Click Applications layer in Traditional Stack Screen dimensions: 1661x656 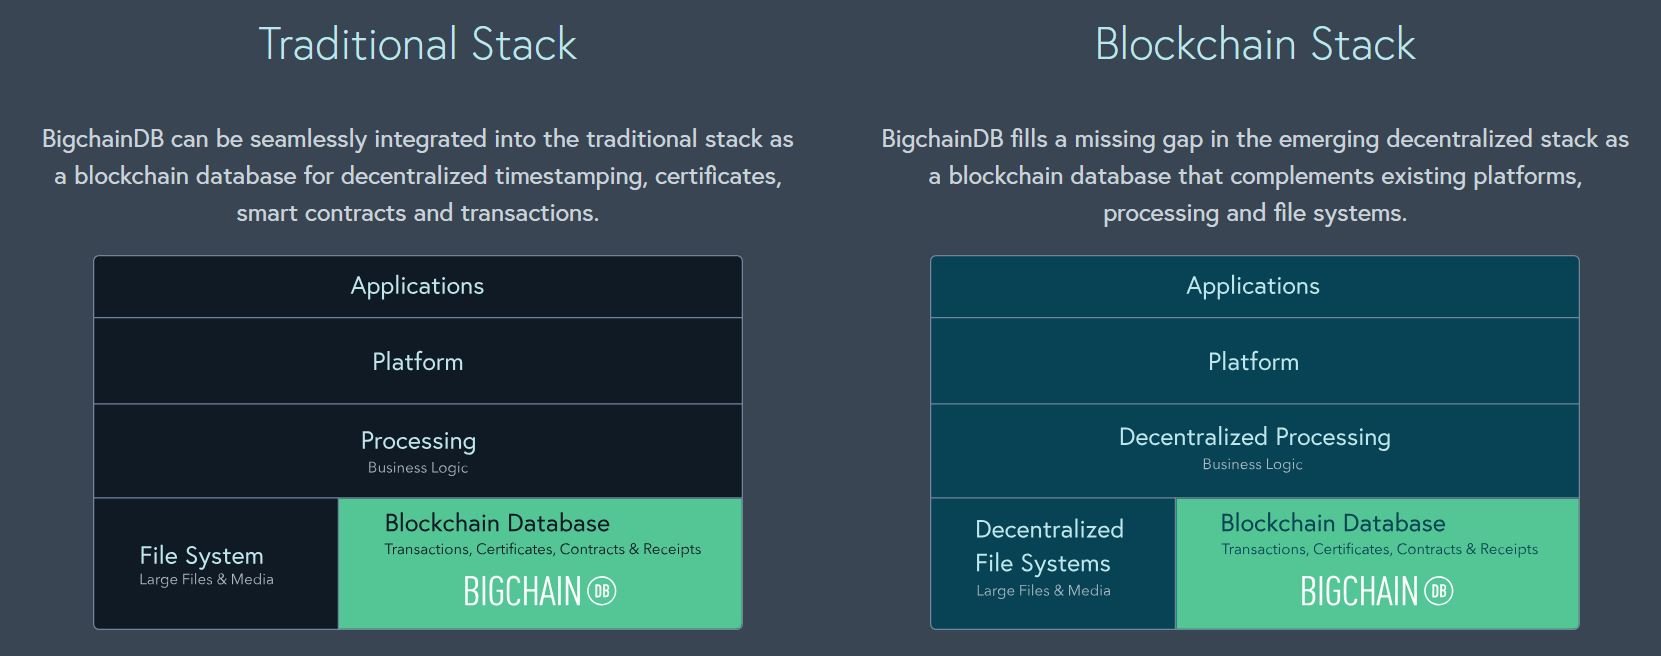(x=418, y=287)
